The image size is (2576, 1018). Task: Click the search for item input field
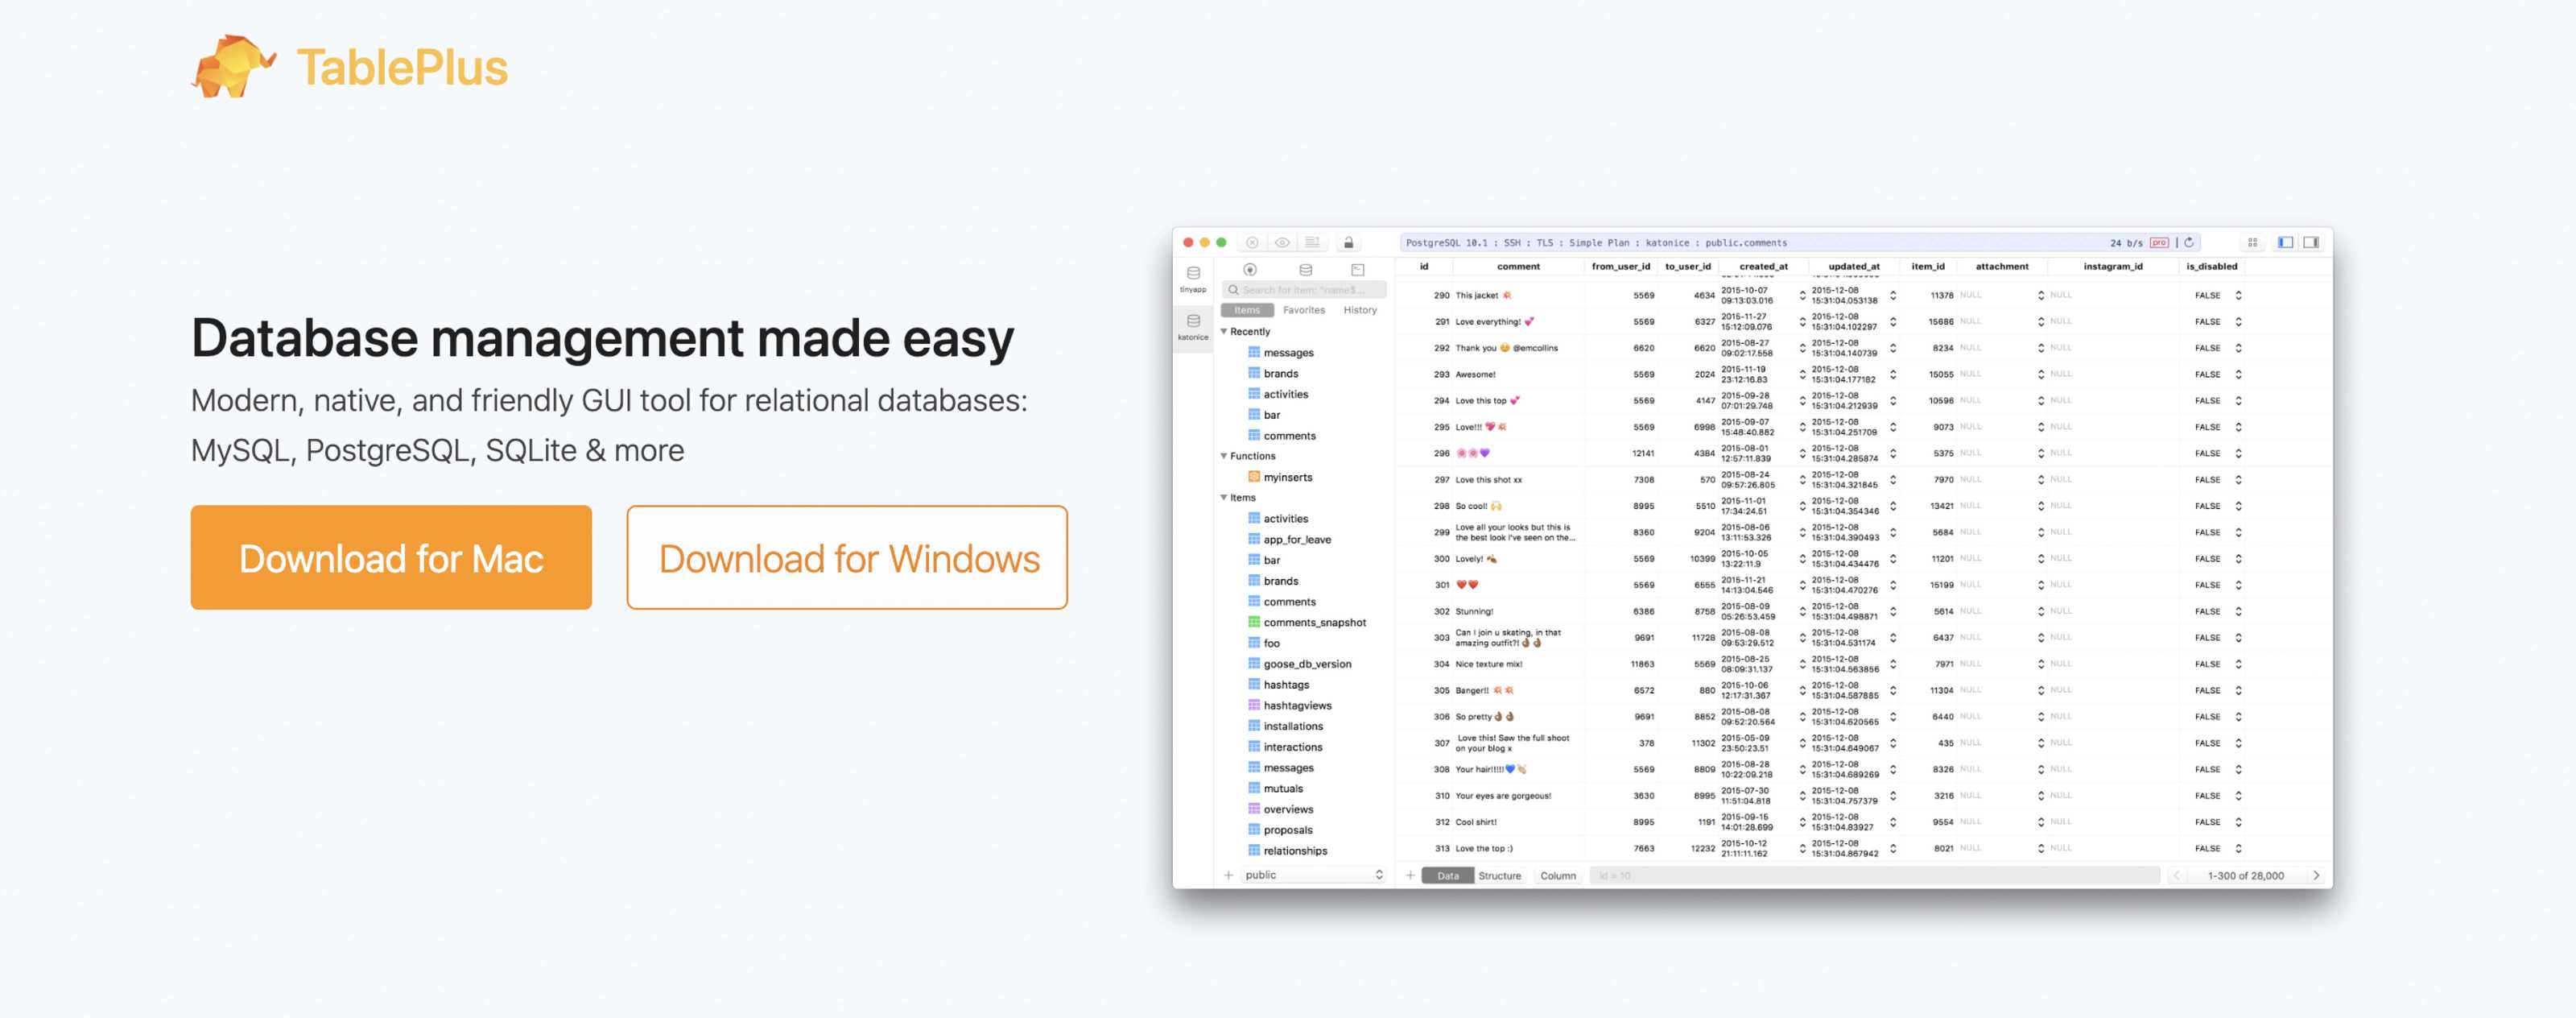(x=1304, y=290)
